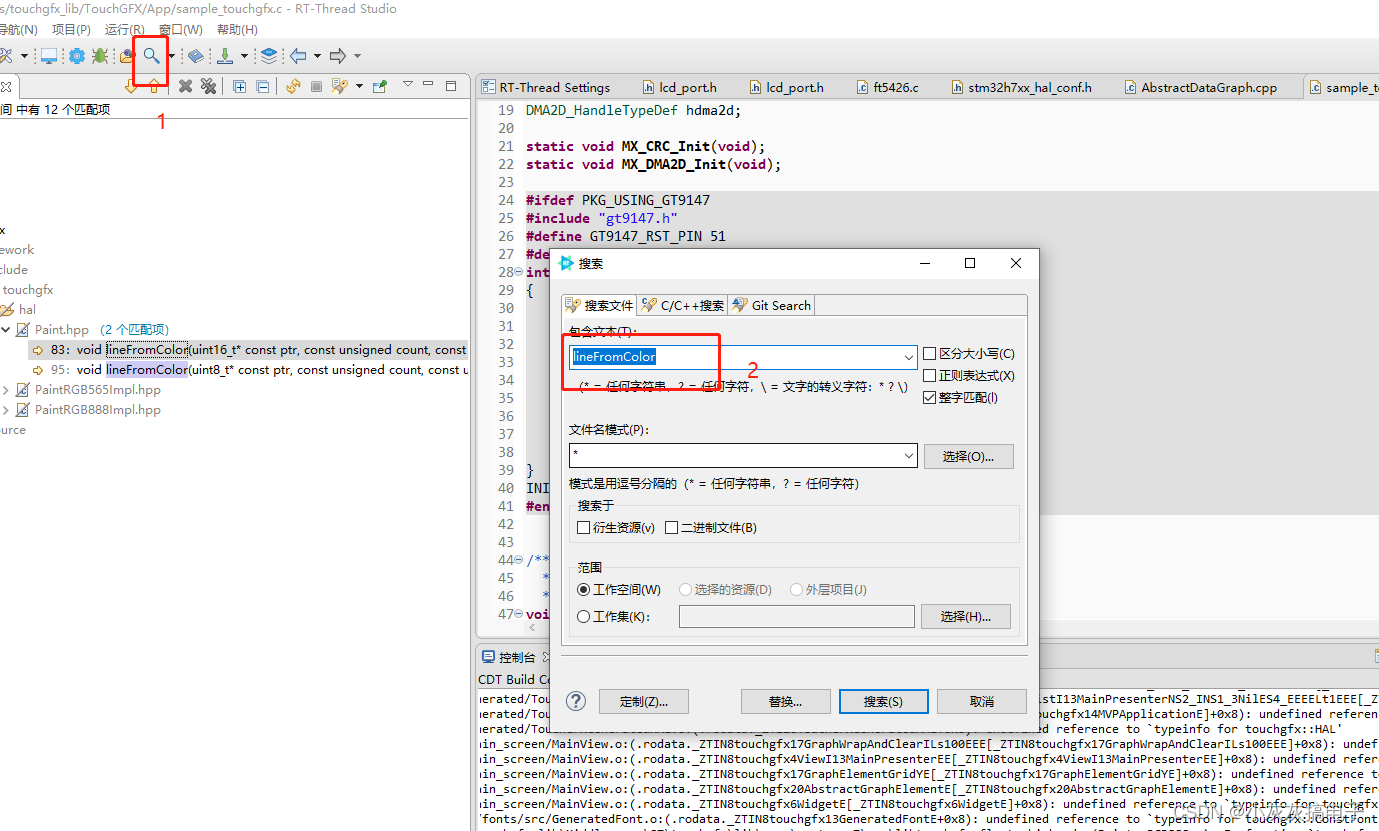Select line 95 lineFromColor match
Viewport: 1379px width, 831px height.
[248, 370]
